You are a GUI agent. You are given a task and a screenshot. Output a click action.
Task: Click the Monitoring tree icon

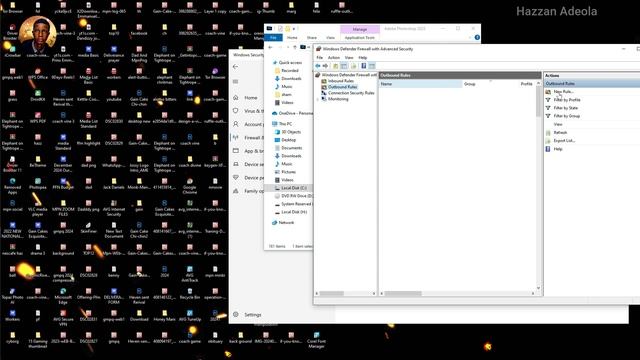tap(324, 99)
